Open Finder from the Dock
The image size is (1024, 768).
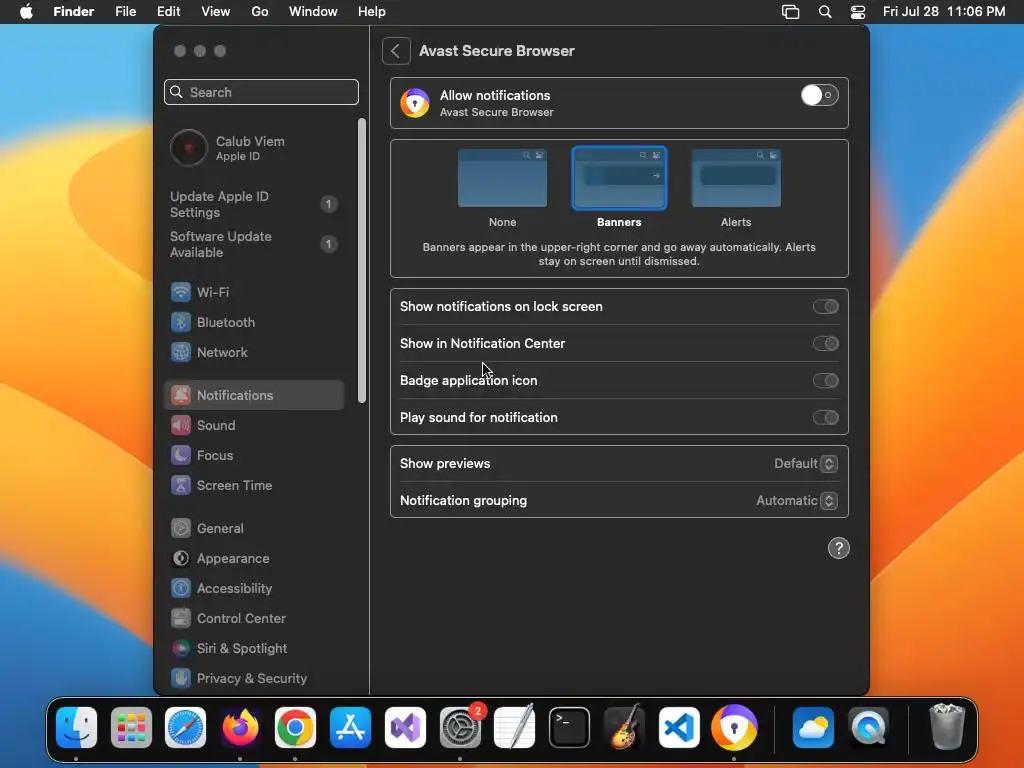click(x=76, y=728)
